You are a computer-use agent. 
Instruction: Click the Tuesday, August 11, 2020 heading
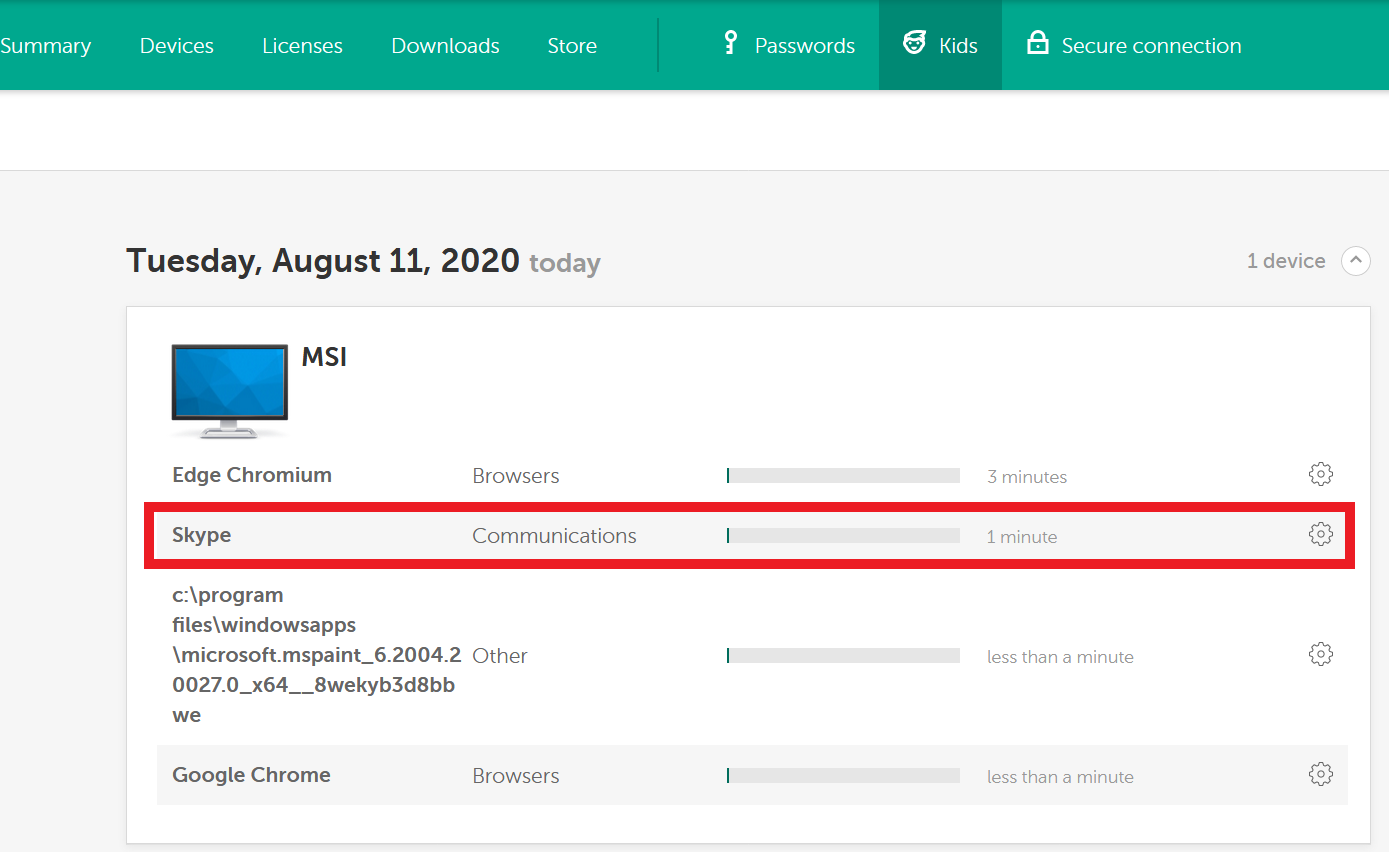(323, 261)
